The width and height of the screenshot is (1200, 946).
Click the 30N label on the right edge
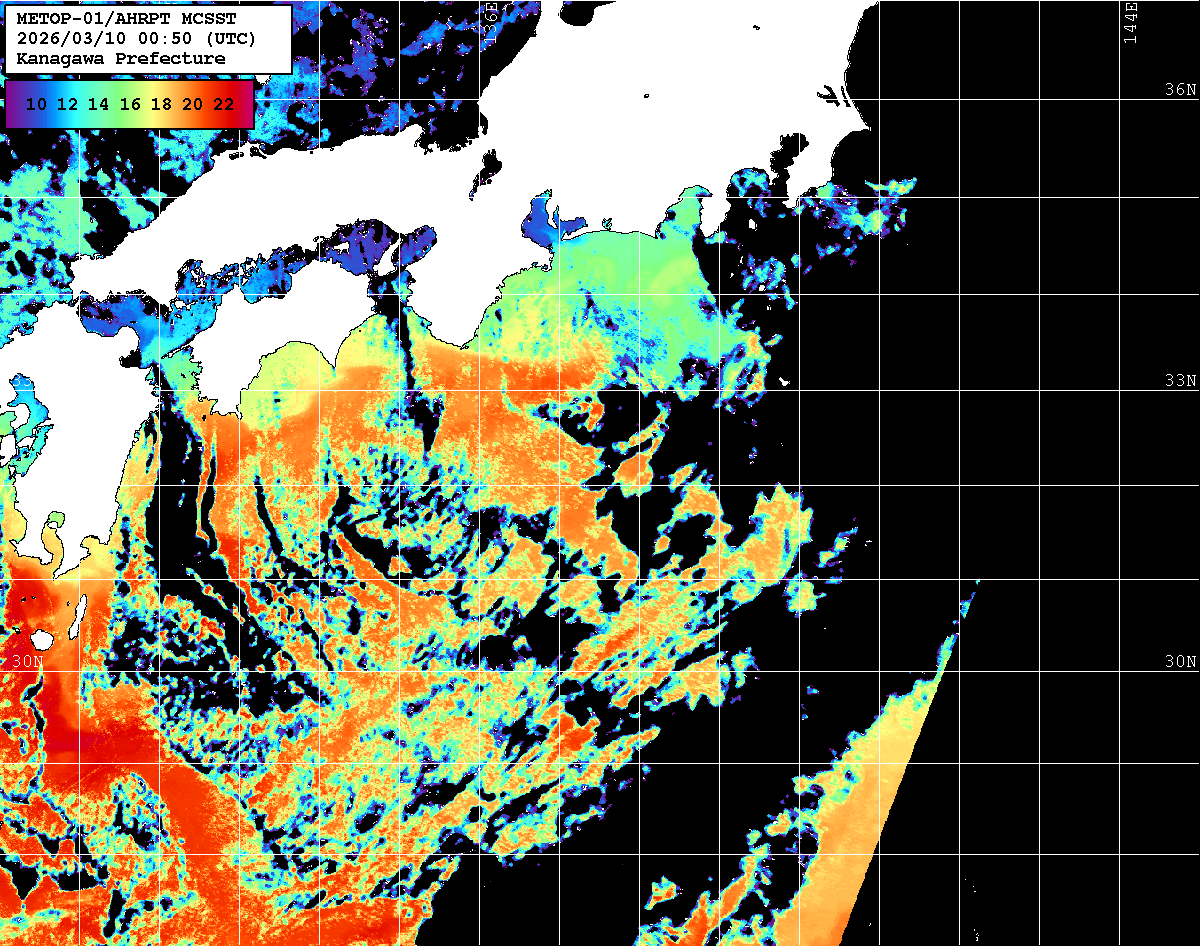(x=1180, y=662)
